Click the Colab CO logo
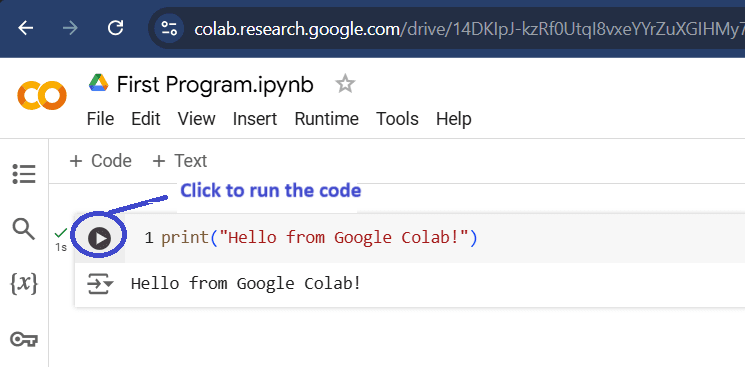Screen dimensions: 745x367 [x=42, y=96]
